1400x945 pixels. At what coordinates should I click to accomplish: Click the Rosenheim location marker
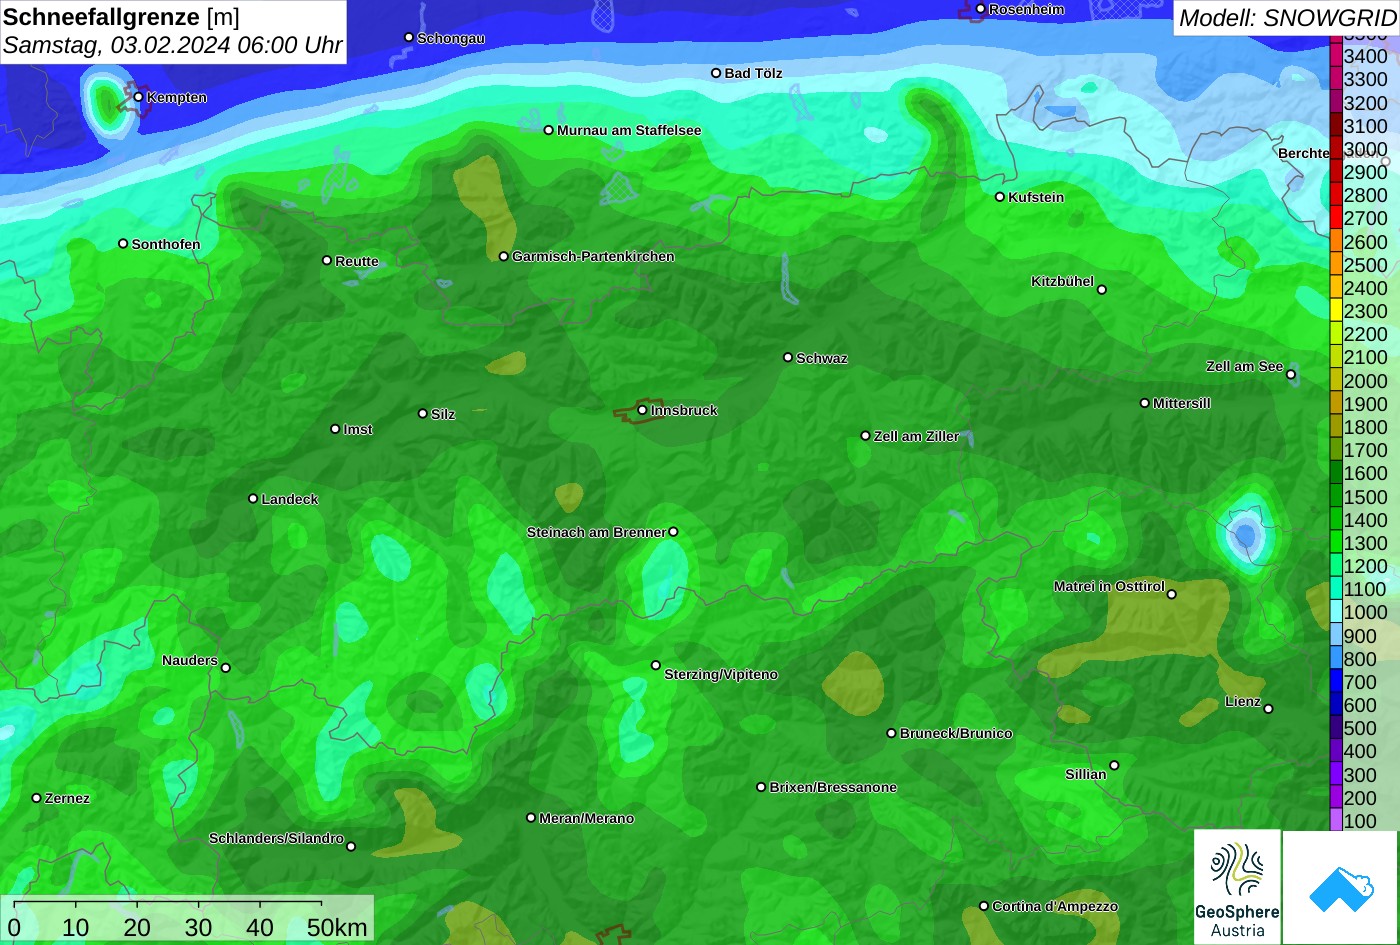[980, 9]
